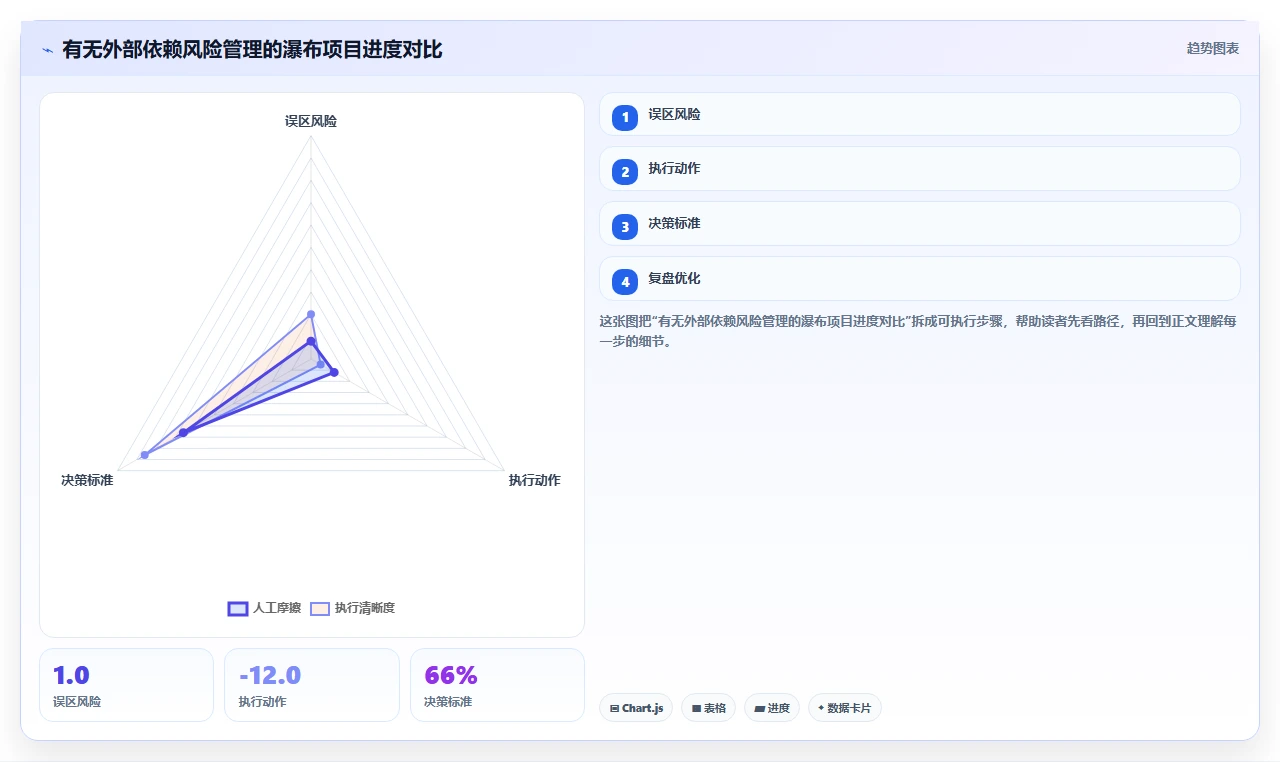
Task: Click the number 4 badge for 复盘优化
Action: point(625,282)
